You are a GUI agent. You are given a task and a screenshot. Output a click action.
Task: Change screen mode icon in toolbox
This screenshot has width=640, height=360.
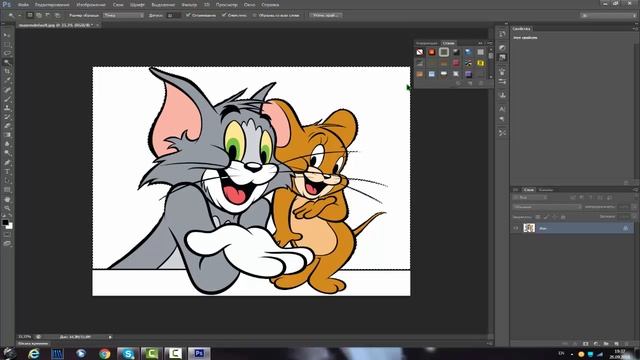pos(7,243)
